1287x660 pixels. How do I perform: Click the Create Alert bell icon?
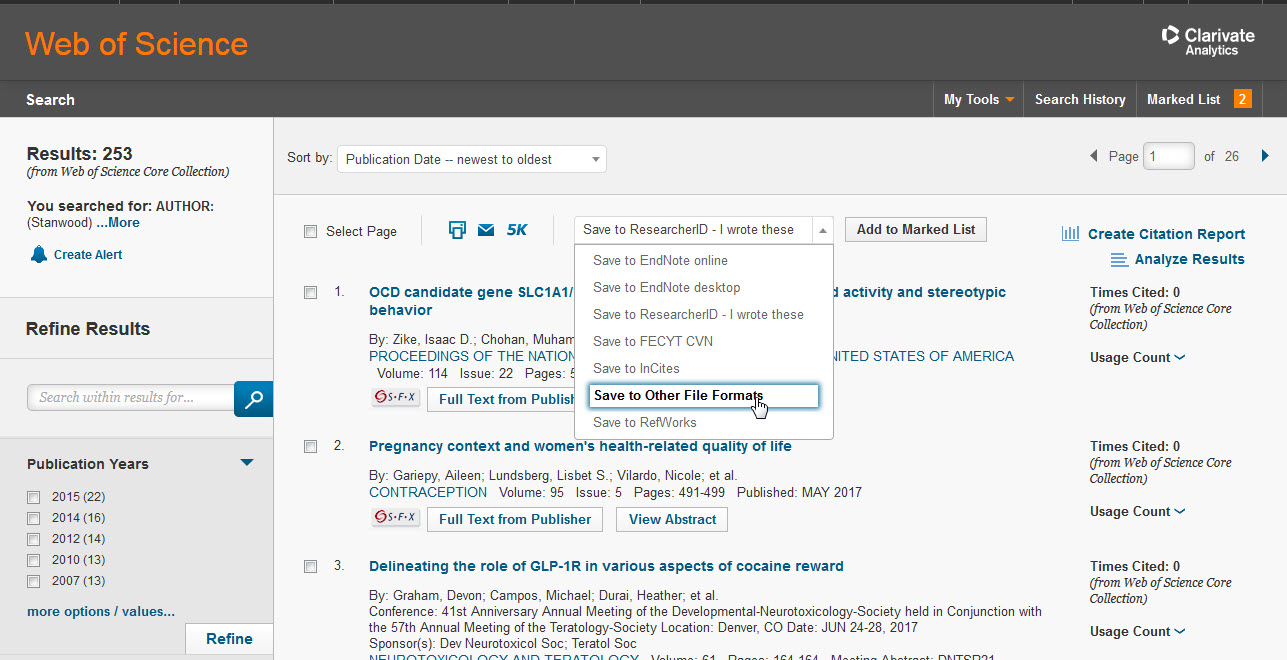coord(39,254)
